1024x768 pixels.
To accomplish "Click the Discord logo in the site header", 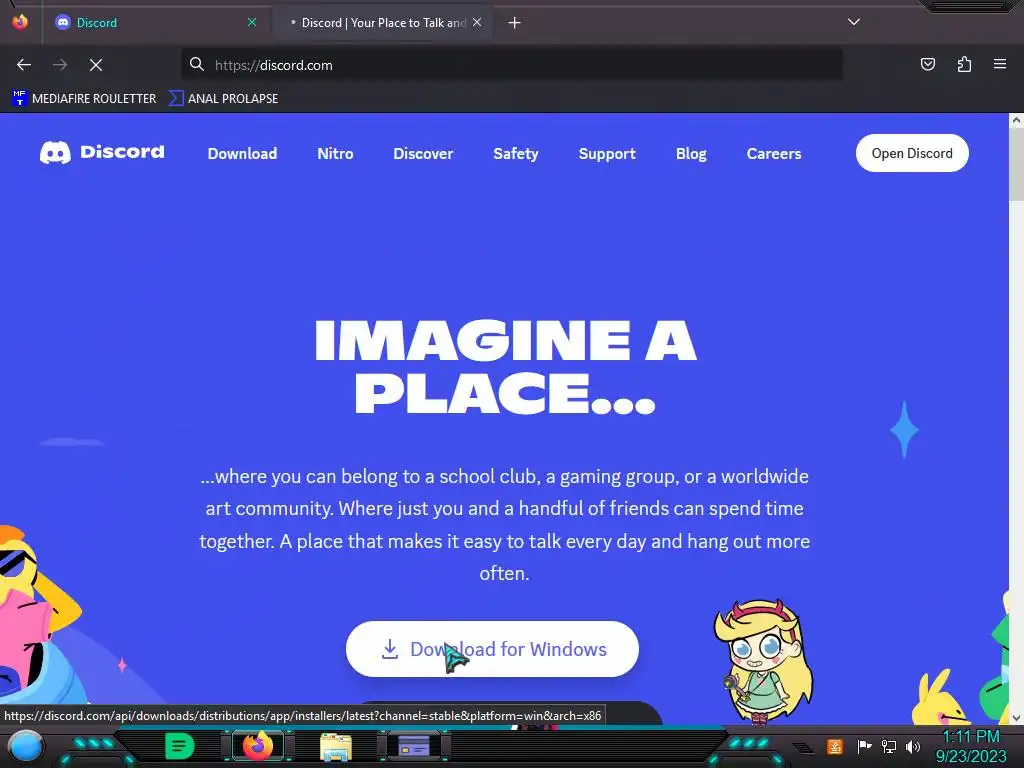I will pos(102,152).
